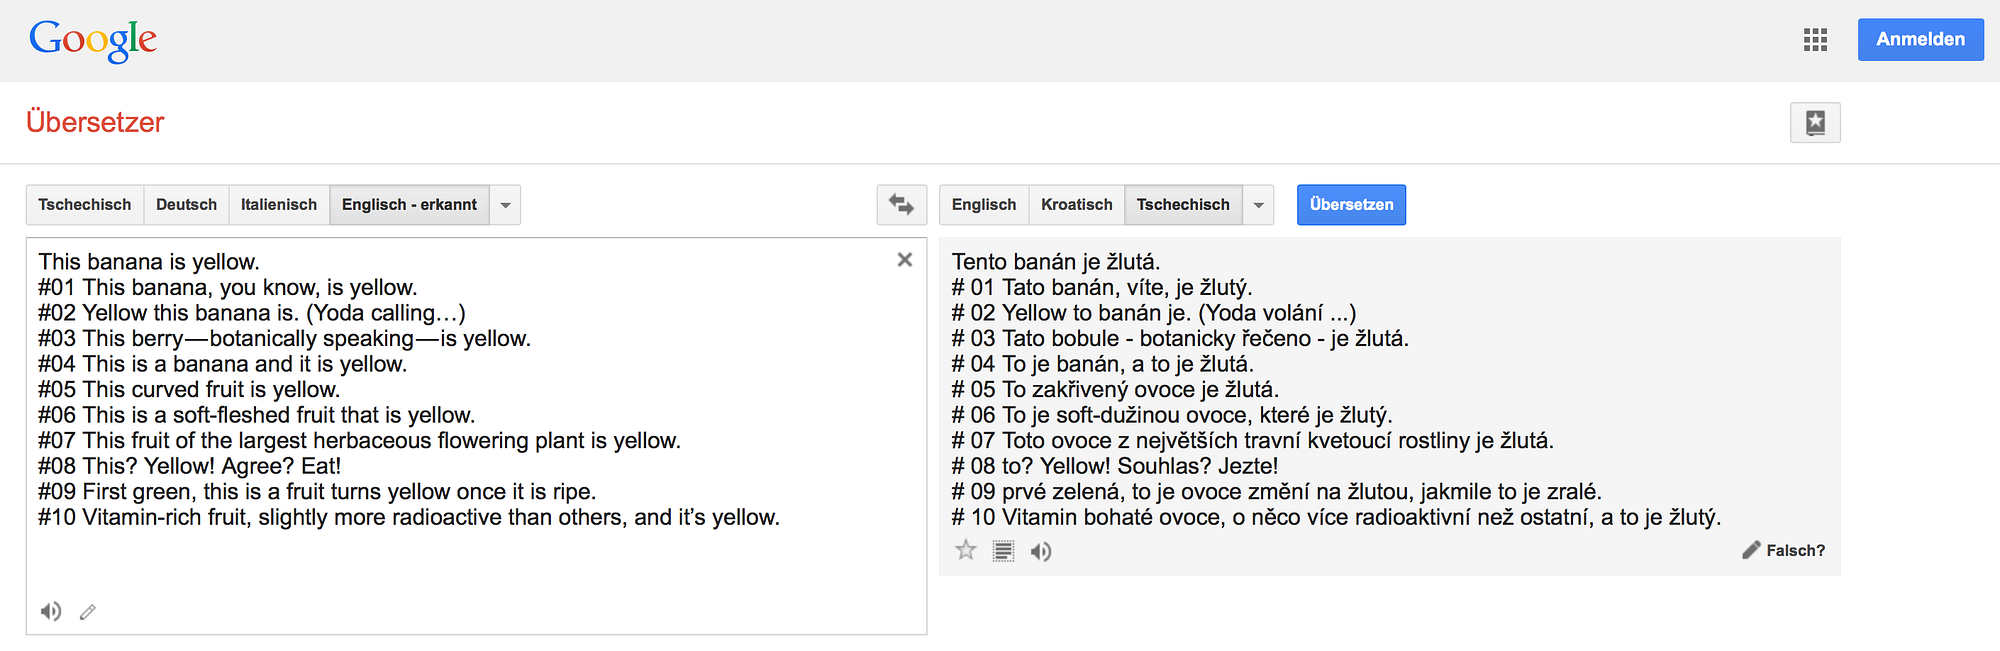Clear the source text with X
Screen dimensions: 2000x651
[x=904, y=260]
